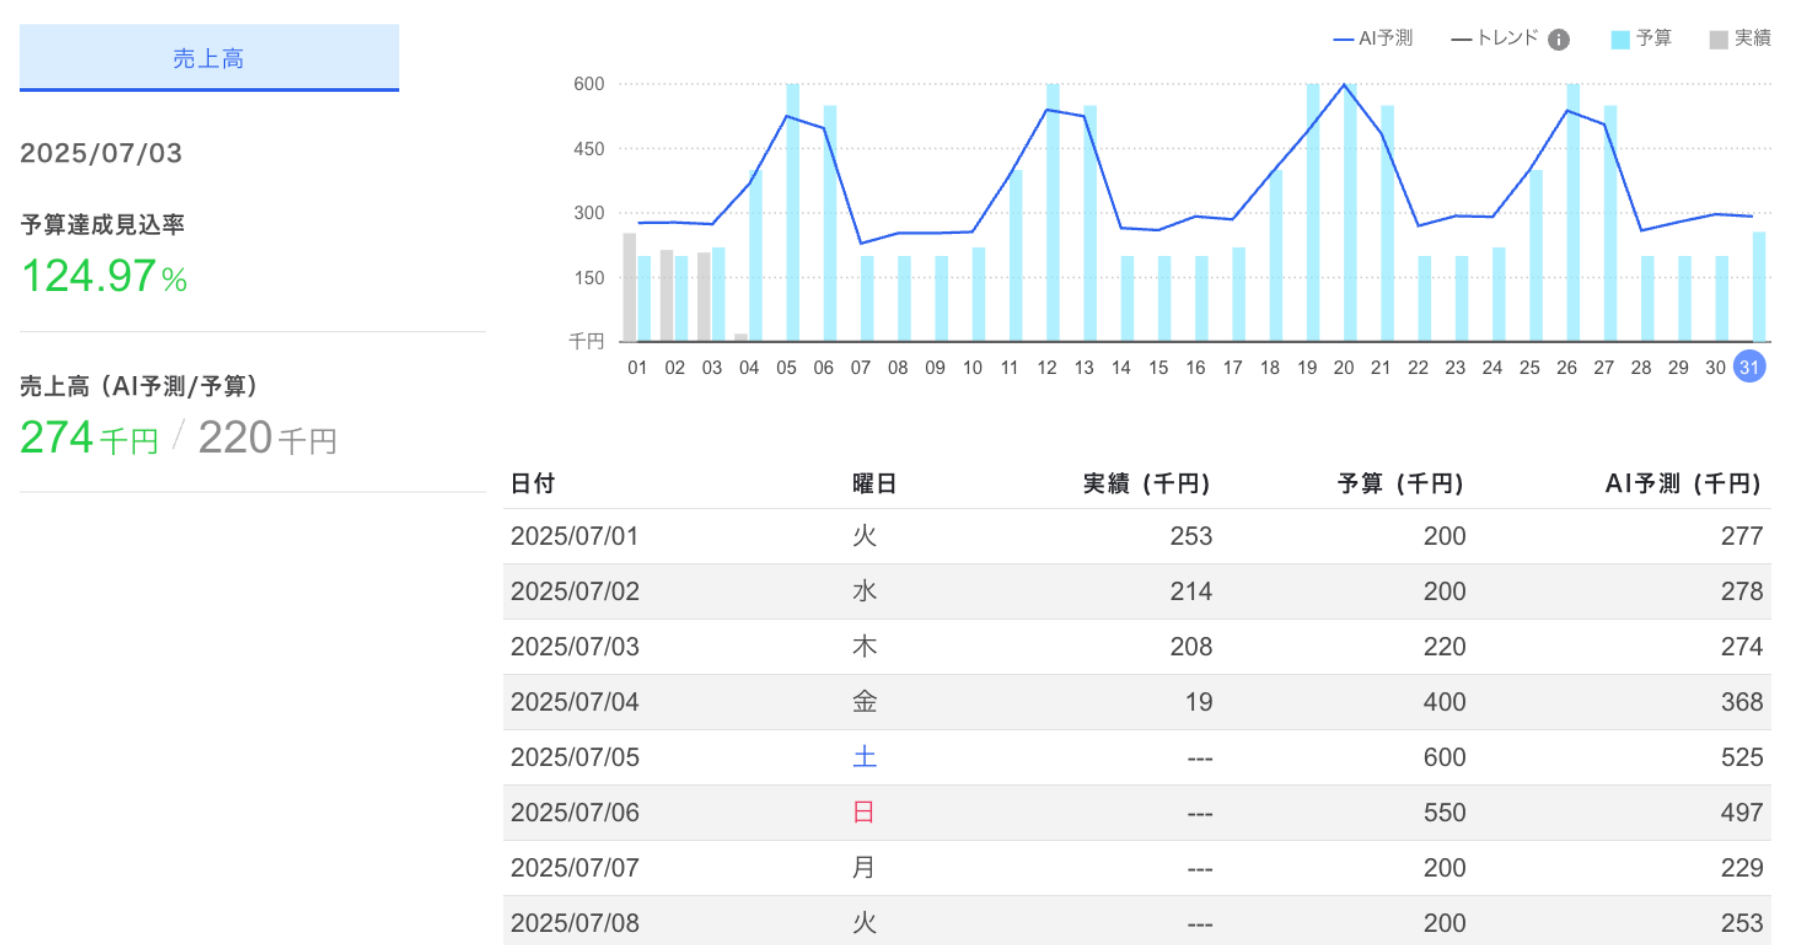Image resolution: width=1800 pixels, height=945 pixels.
Task: Click 予算 value 220 in the 2025/07/03 row
Action: coord(1445,646)
